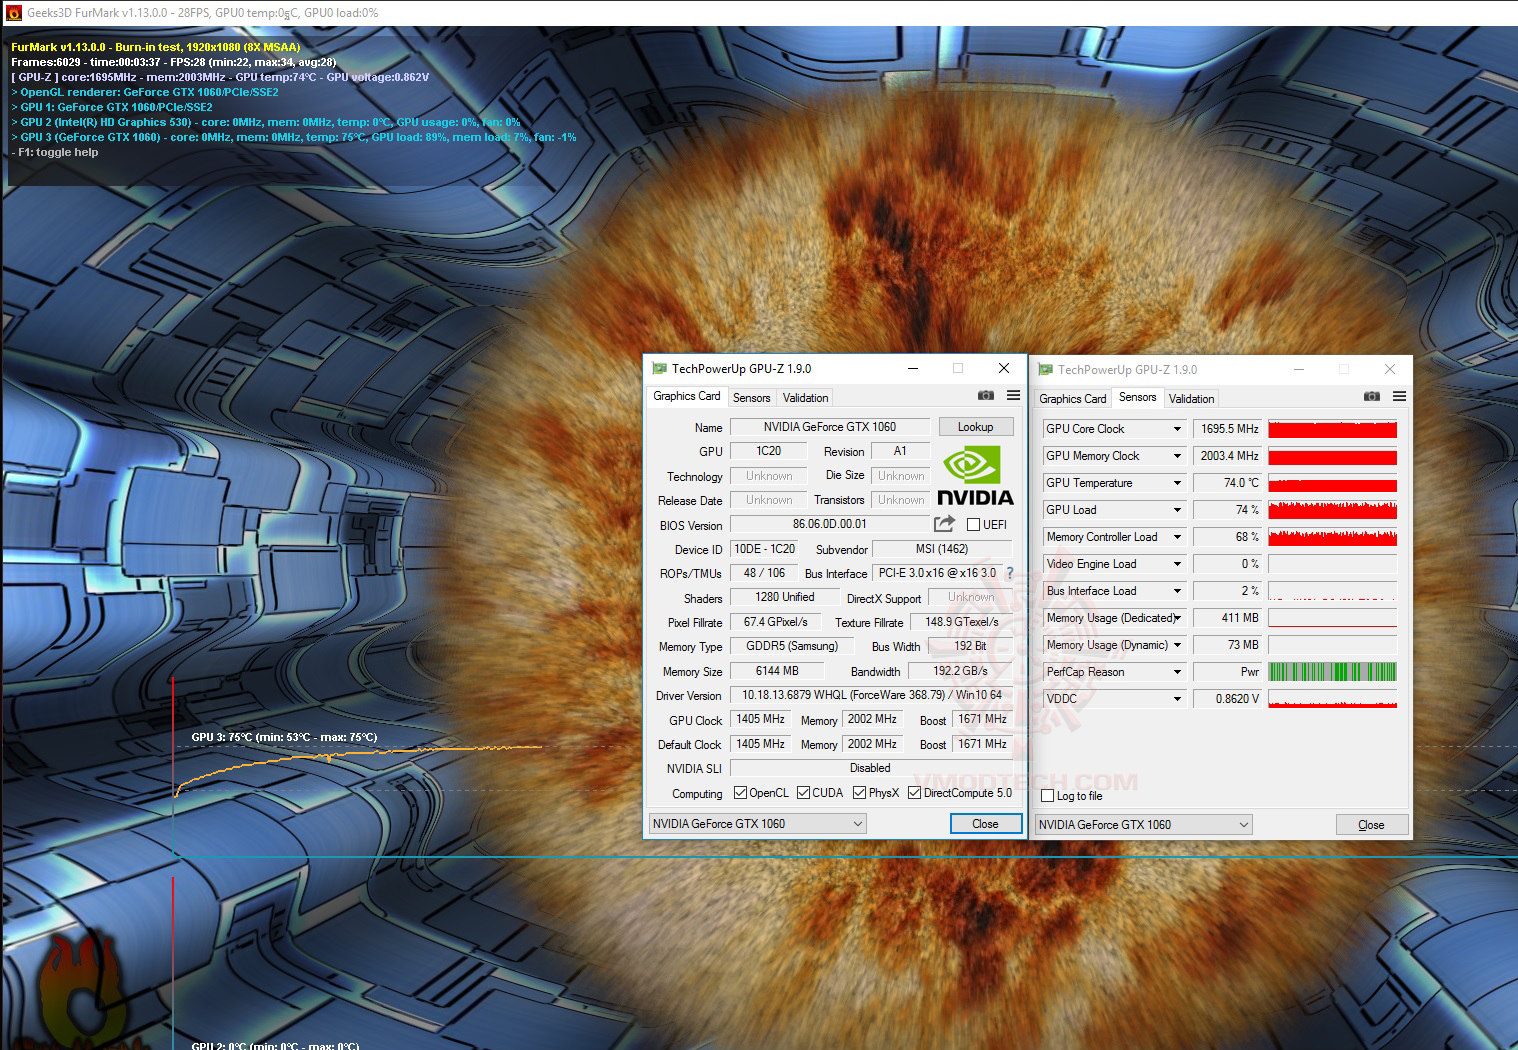Viewport: 1518px width, 1050px height.
Task: Click the Memory Size value '6144 MB'
Action: click(x=777, y=671)
